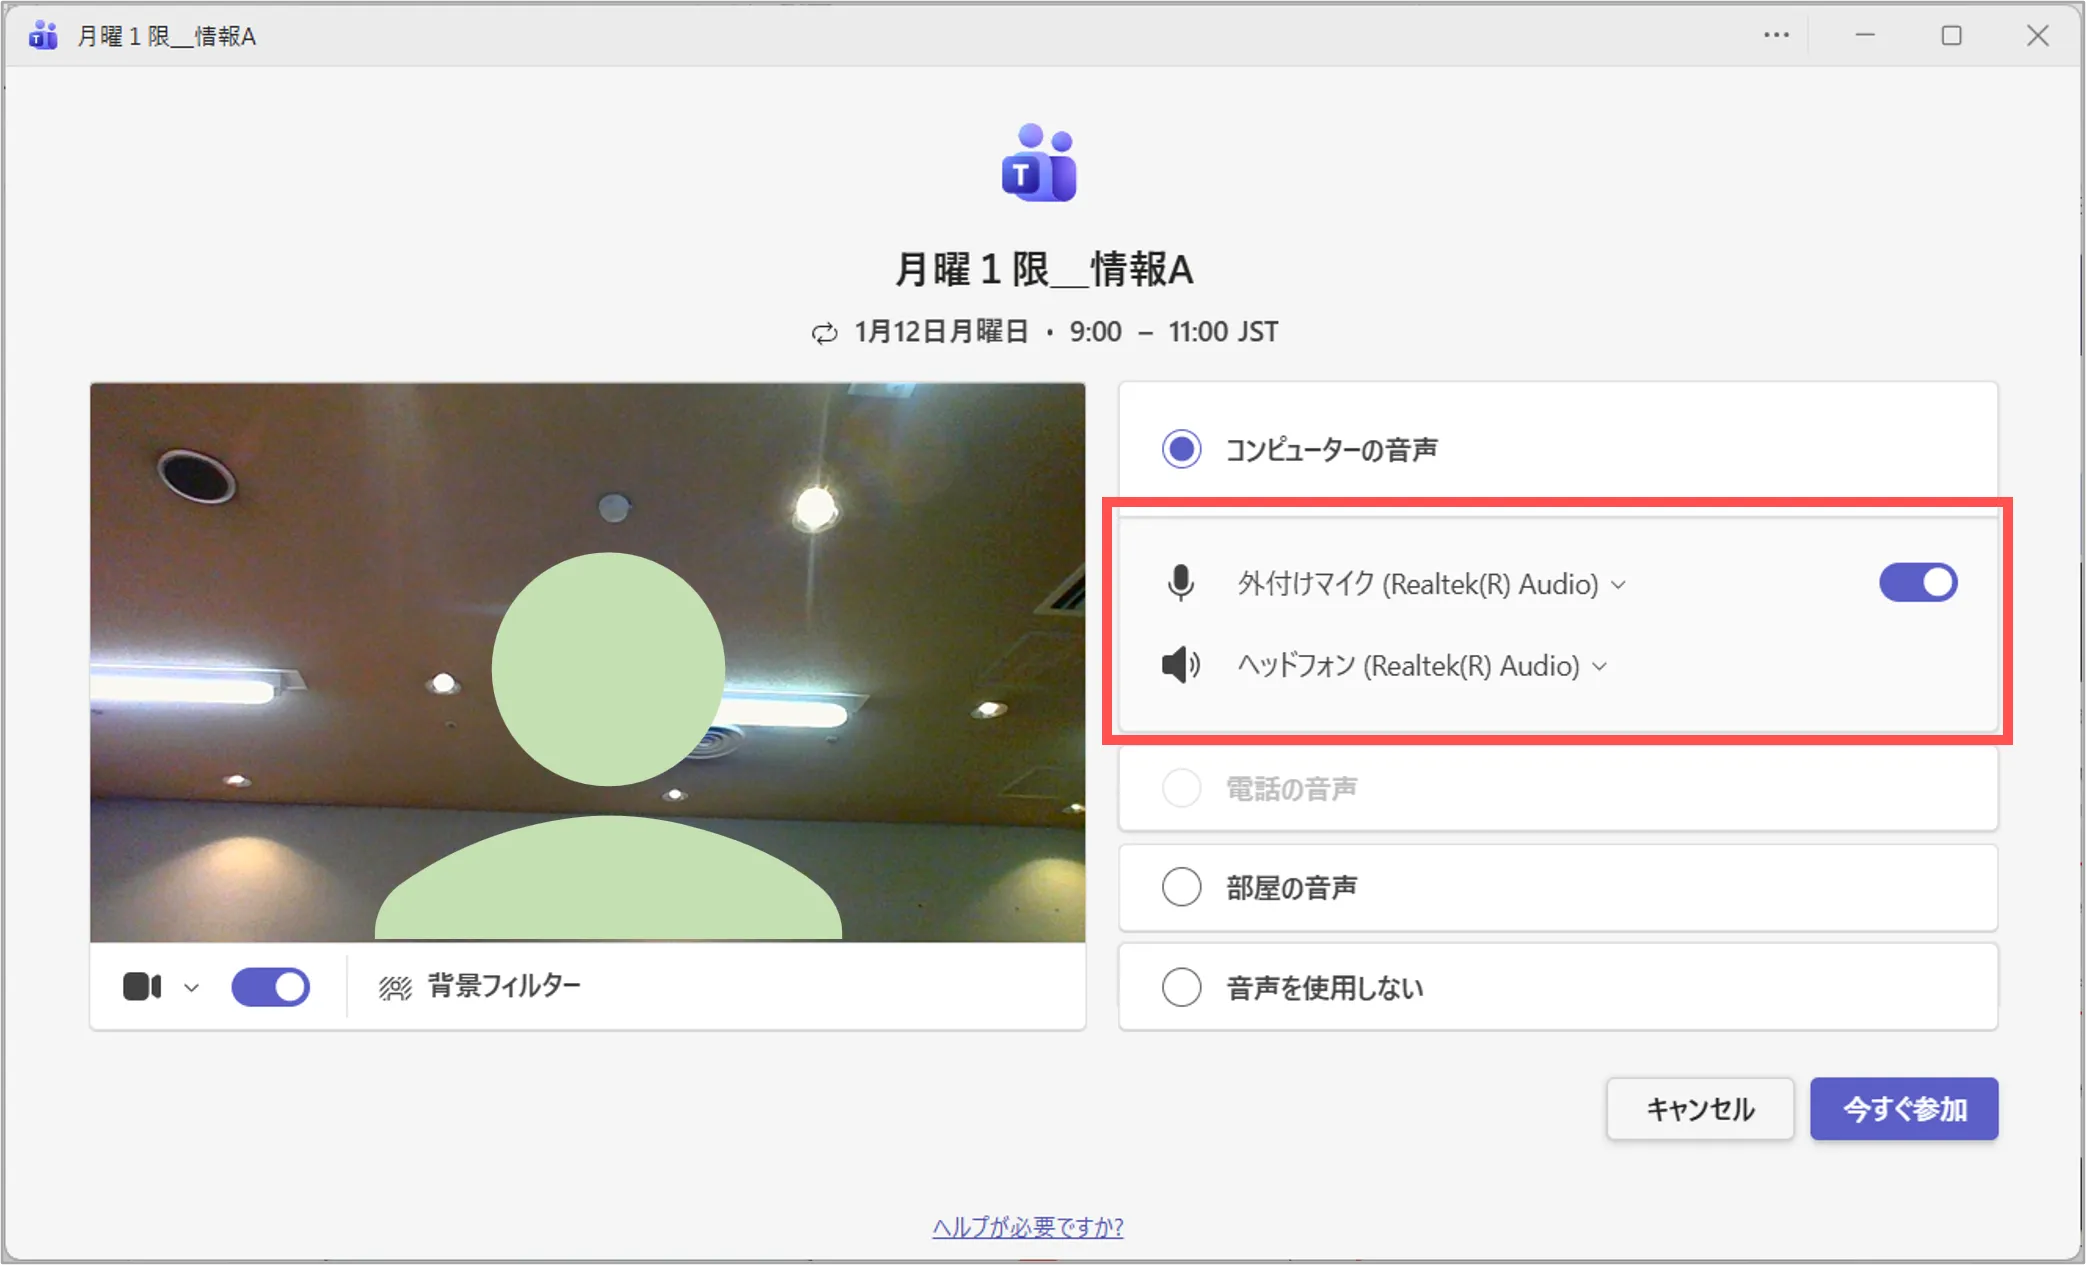Viewport: 2086px width, 1265px height.
Task: Select the 部屋の音声 radio option
Action: coord(1181,887)
